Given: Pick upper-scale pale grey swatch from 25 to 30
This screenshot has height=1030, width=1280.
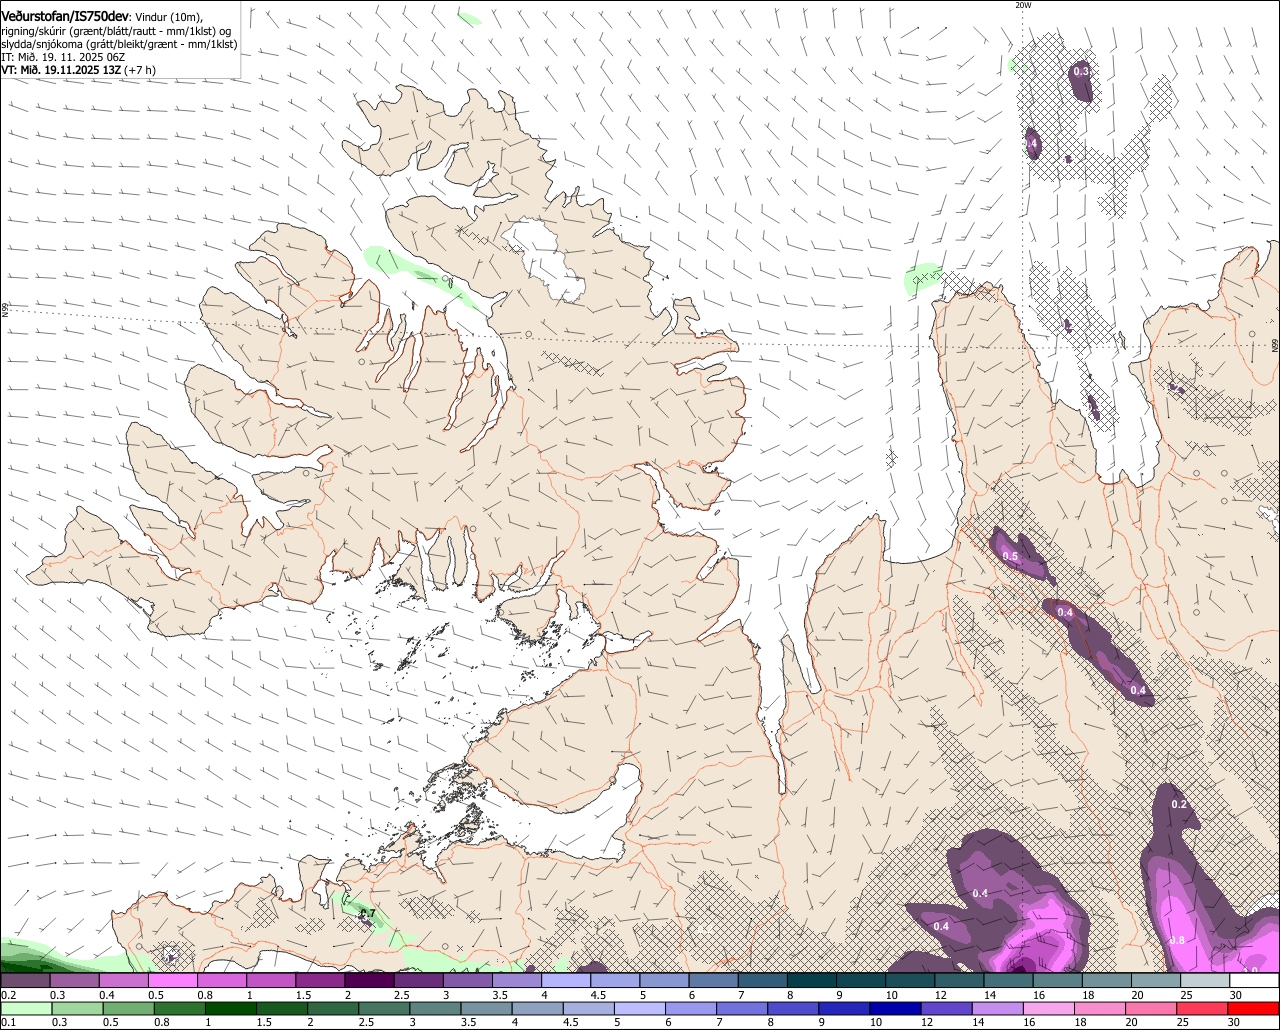Looking at the screenshot, I should [1205, 981].
